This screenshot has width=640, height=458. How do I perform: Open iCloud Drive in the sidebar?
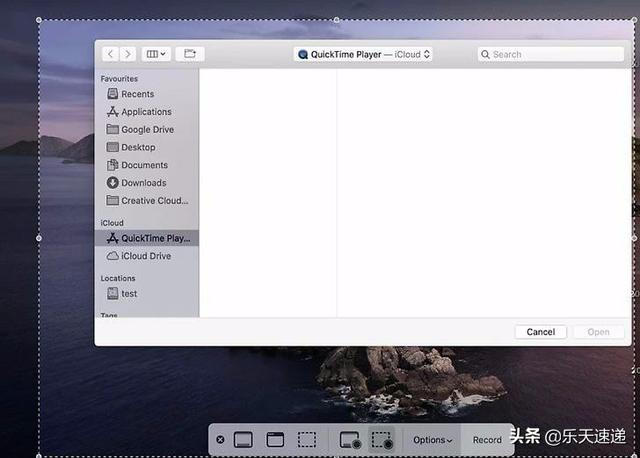click(147, 256)
